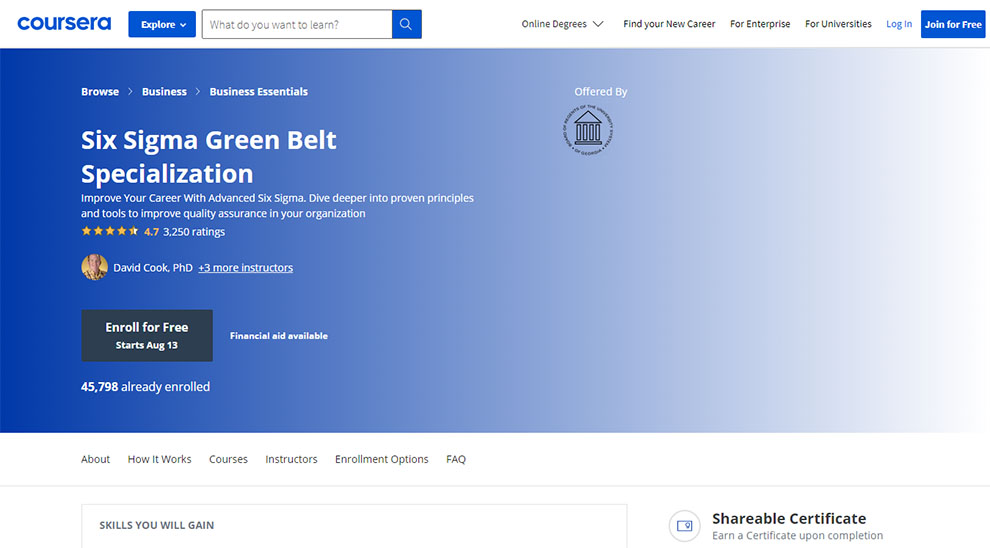
Task: Click instructor name David Cook, PhD
Action: (153, 268)
